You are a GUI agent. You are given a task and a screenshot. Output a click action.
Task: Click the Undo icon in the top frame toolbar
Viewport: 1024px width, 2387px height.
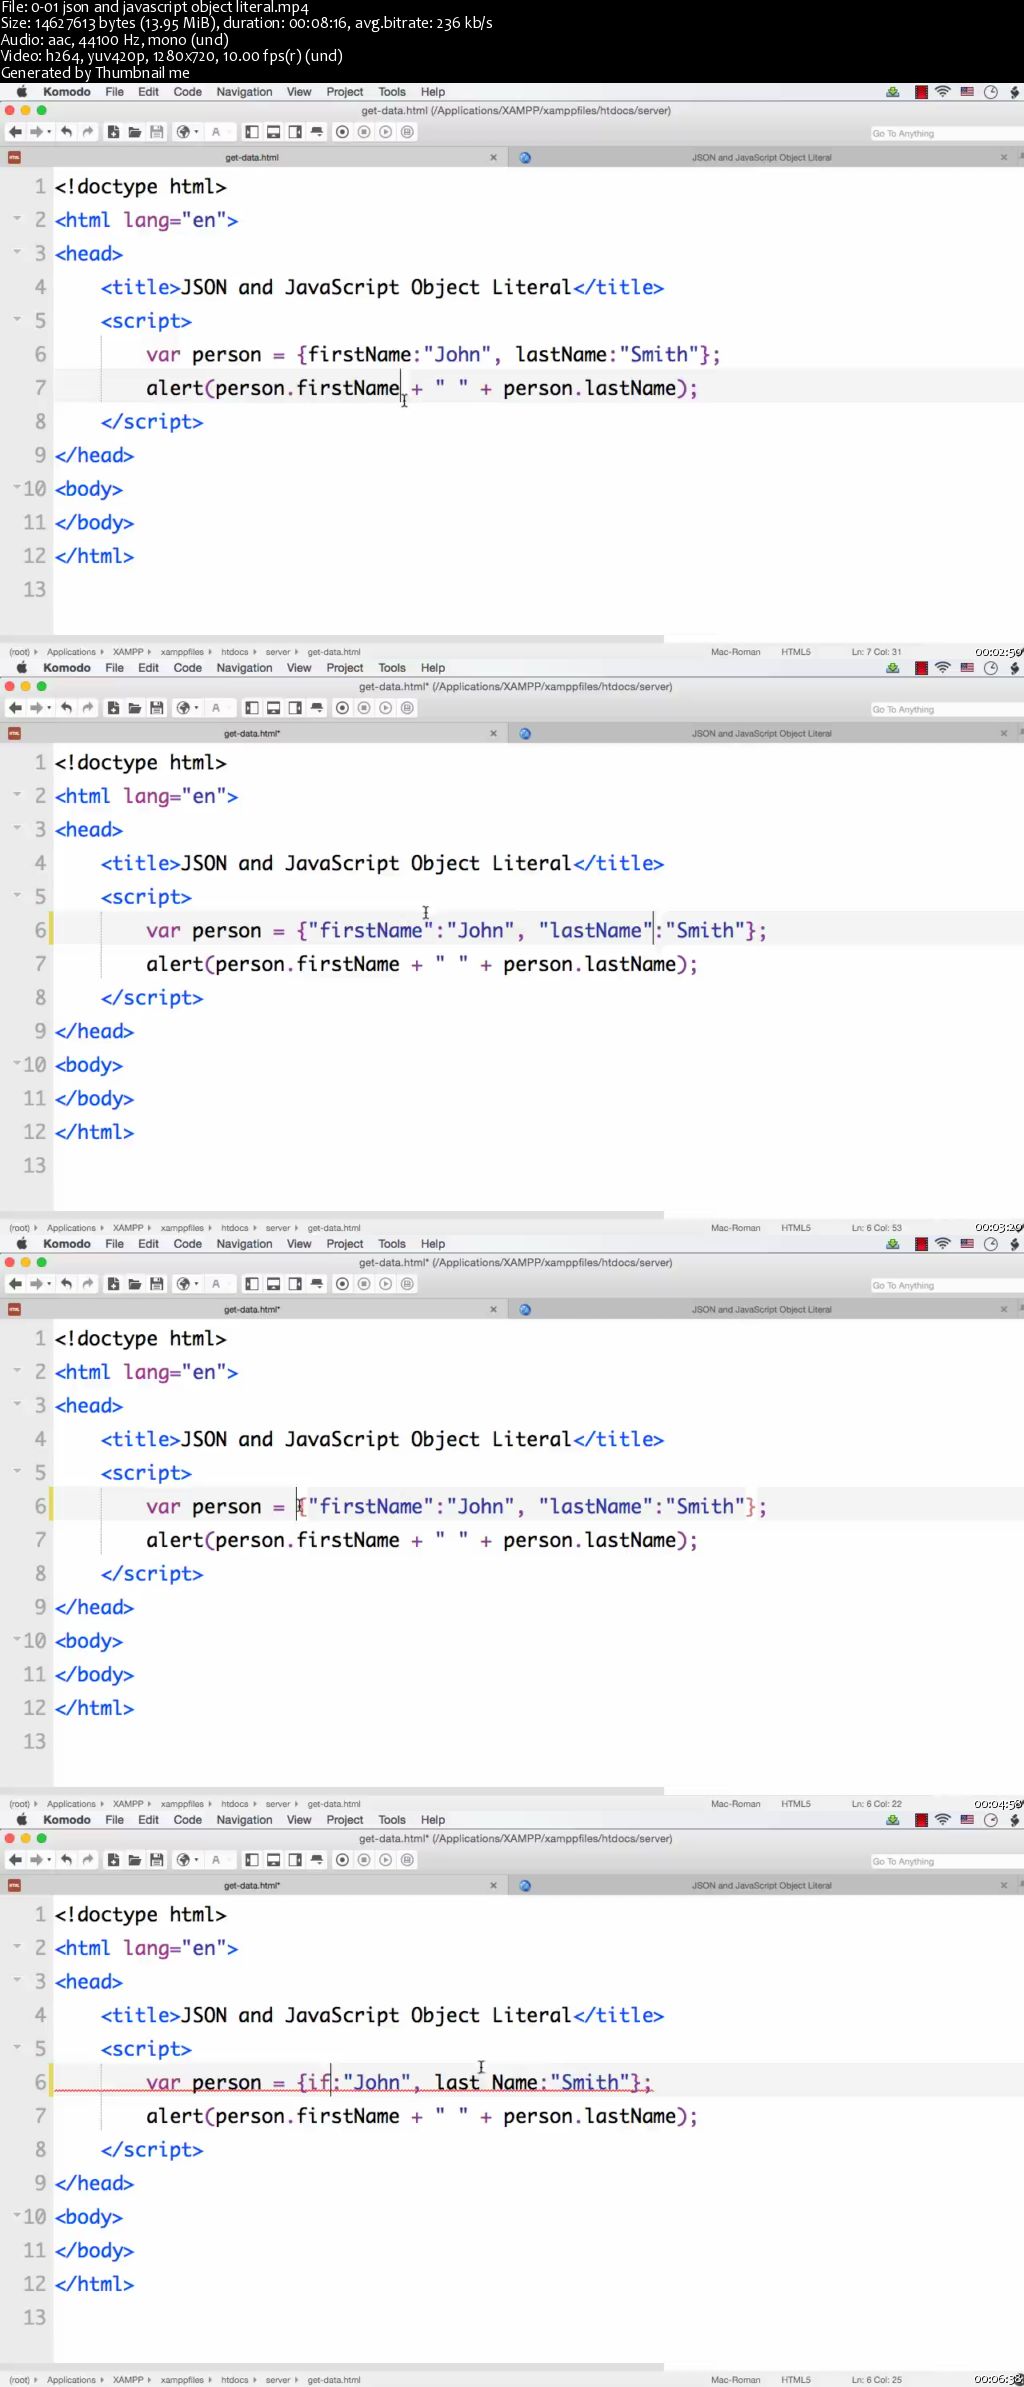(66, 132)
